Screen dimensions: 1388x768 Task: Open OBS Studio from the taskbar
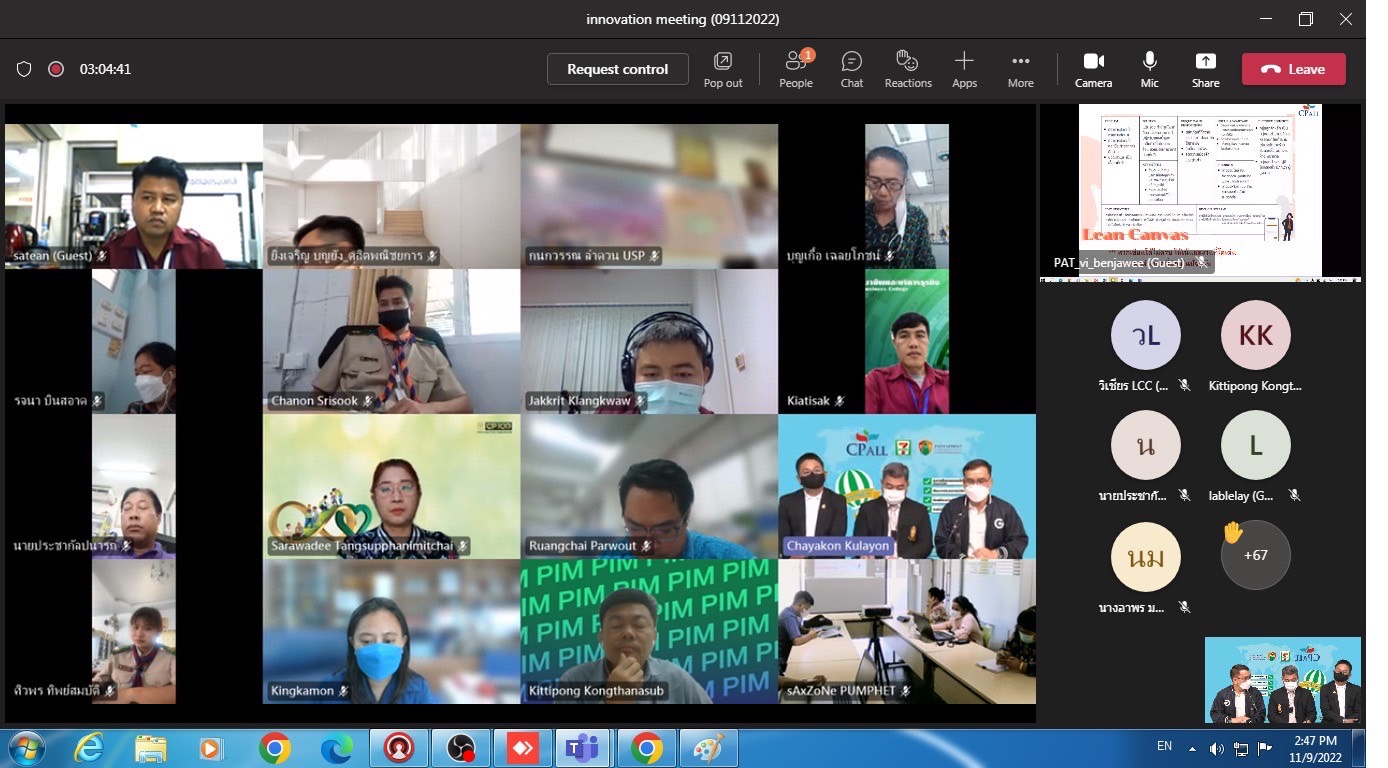coord(461,748)
